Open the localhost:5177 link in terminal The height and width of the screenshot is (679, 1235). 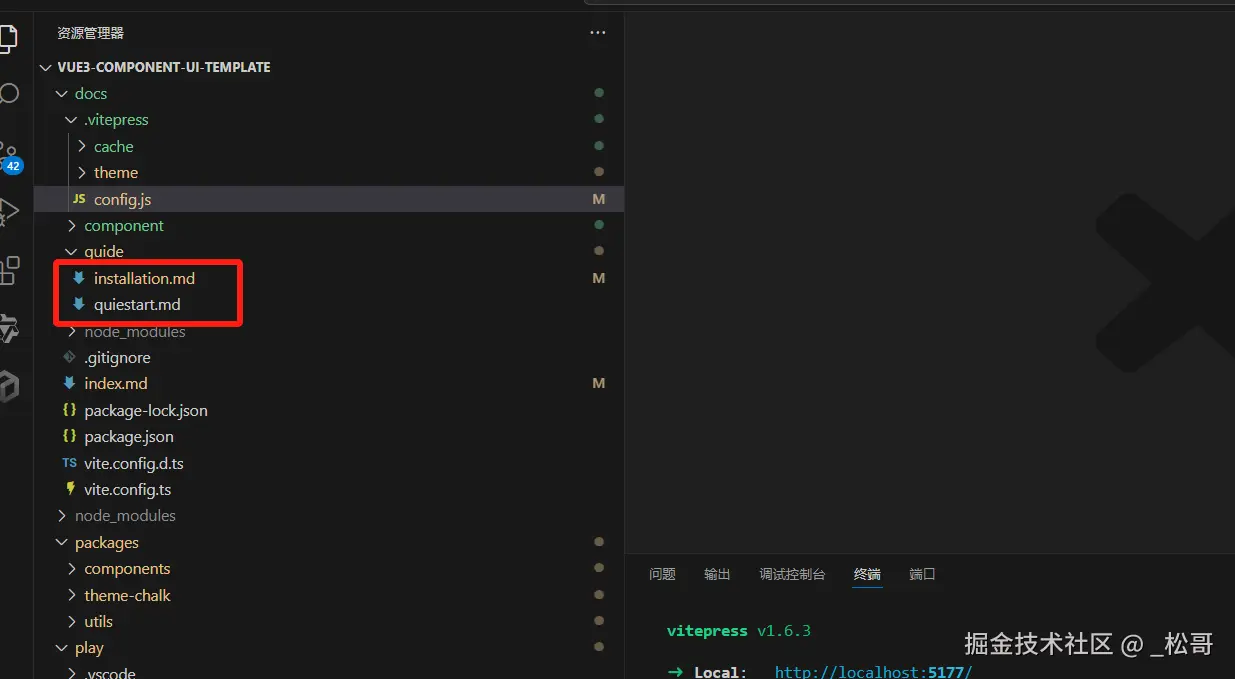[873, 671]
